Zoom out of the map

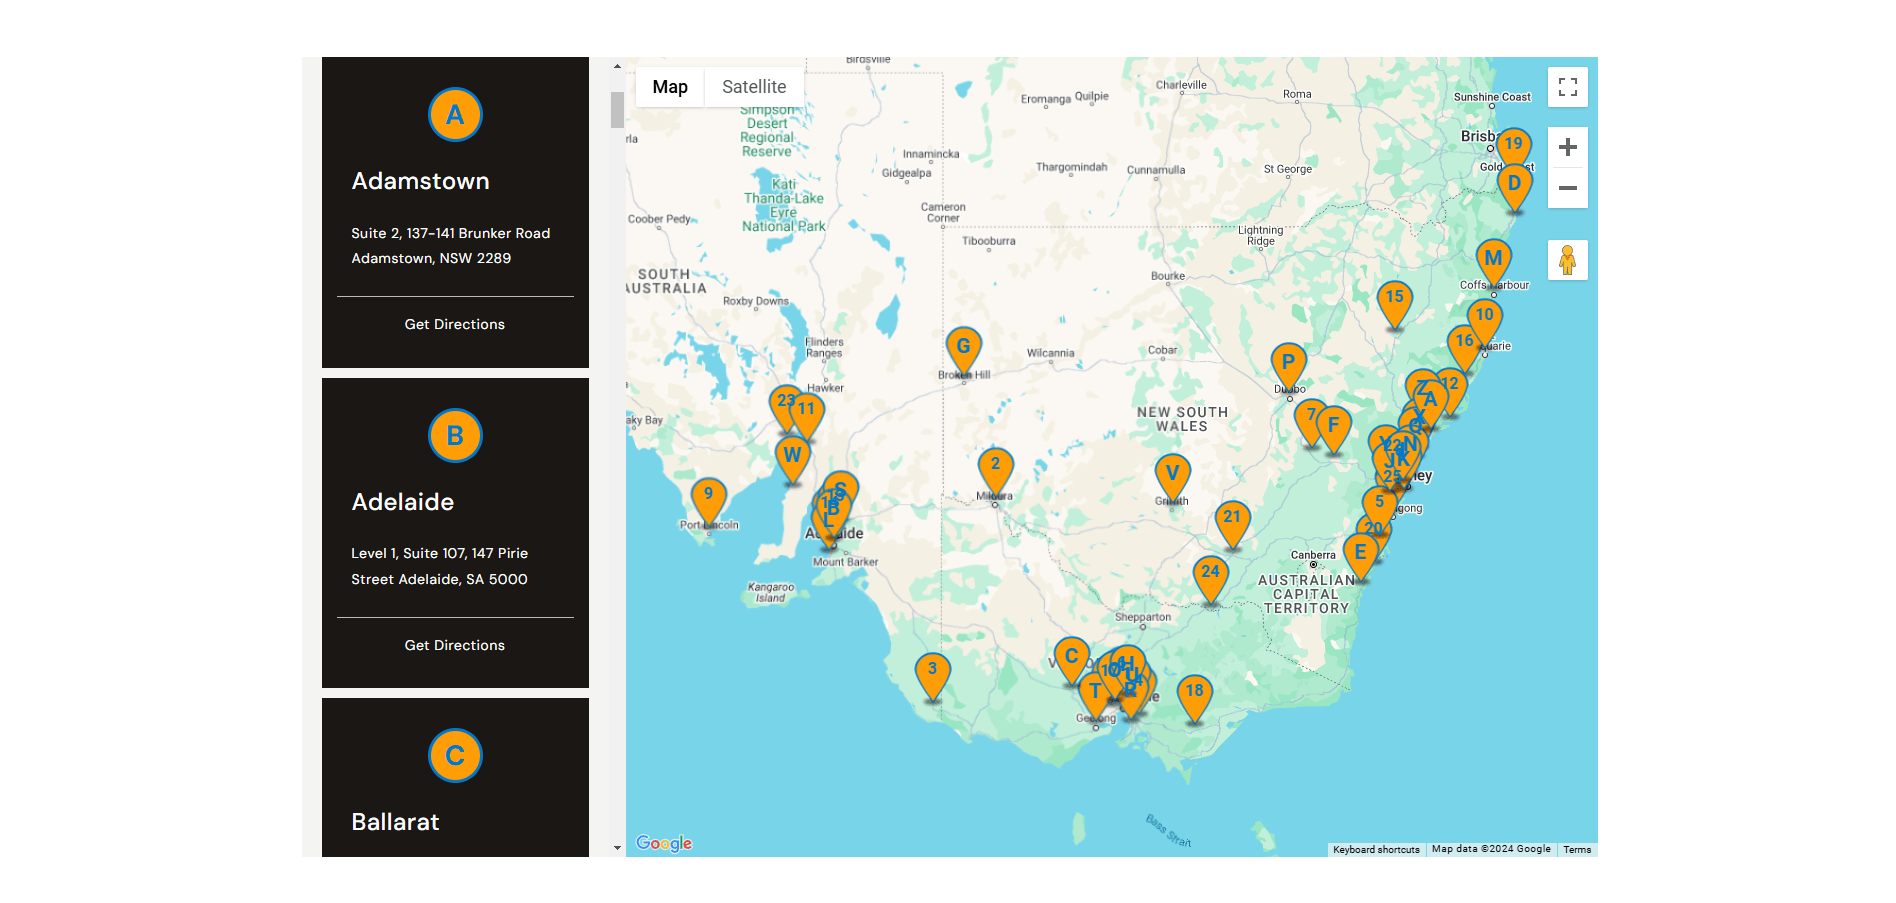tap(1567, 188)
